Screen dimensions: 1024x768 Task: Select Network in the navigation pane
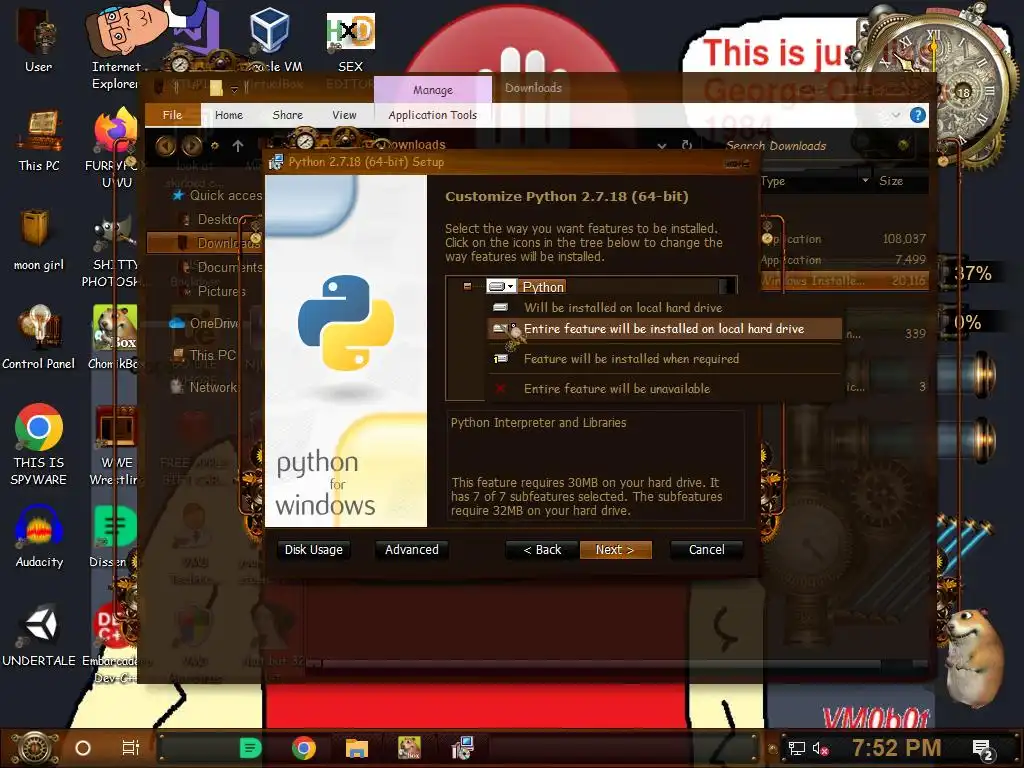click(x=204, y=387)
